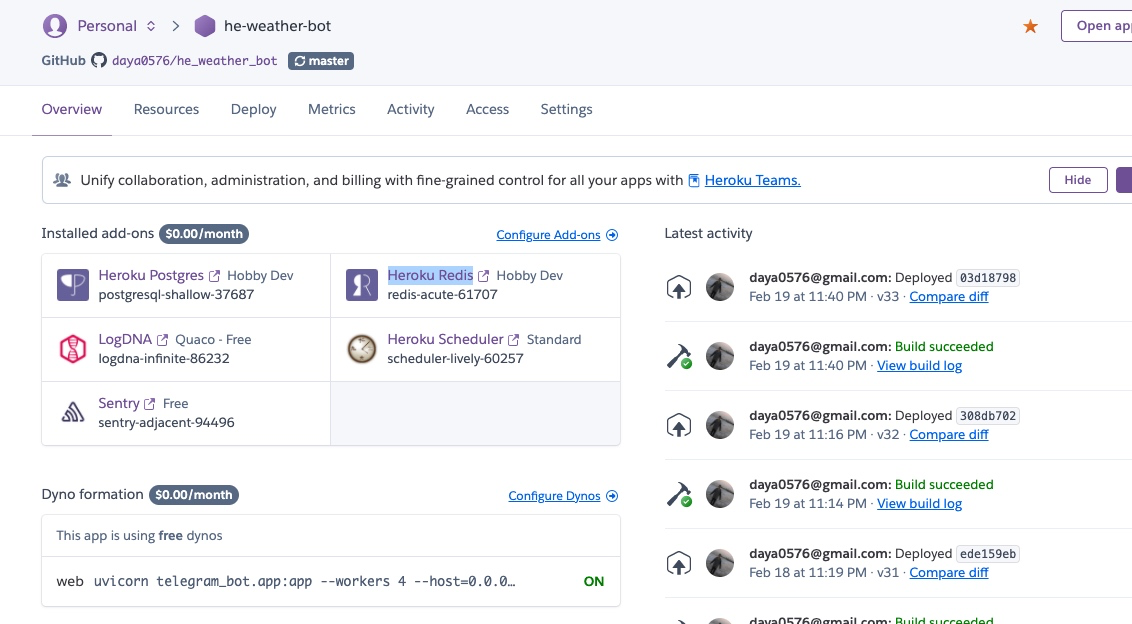Click the Heroku Postgres add-on icon
This screenshot has height=624, width=1132.
73,285
